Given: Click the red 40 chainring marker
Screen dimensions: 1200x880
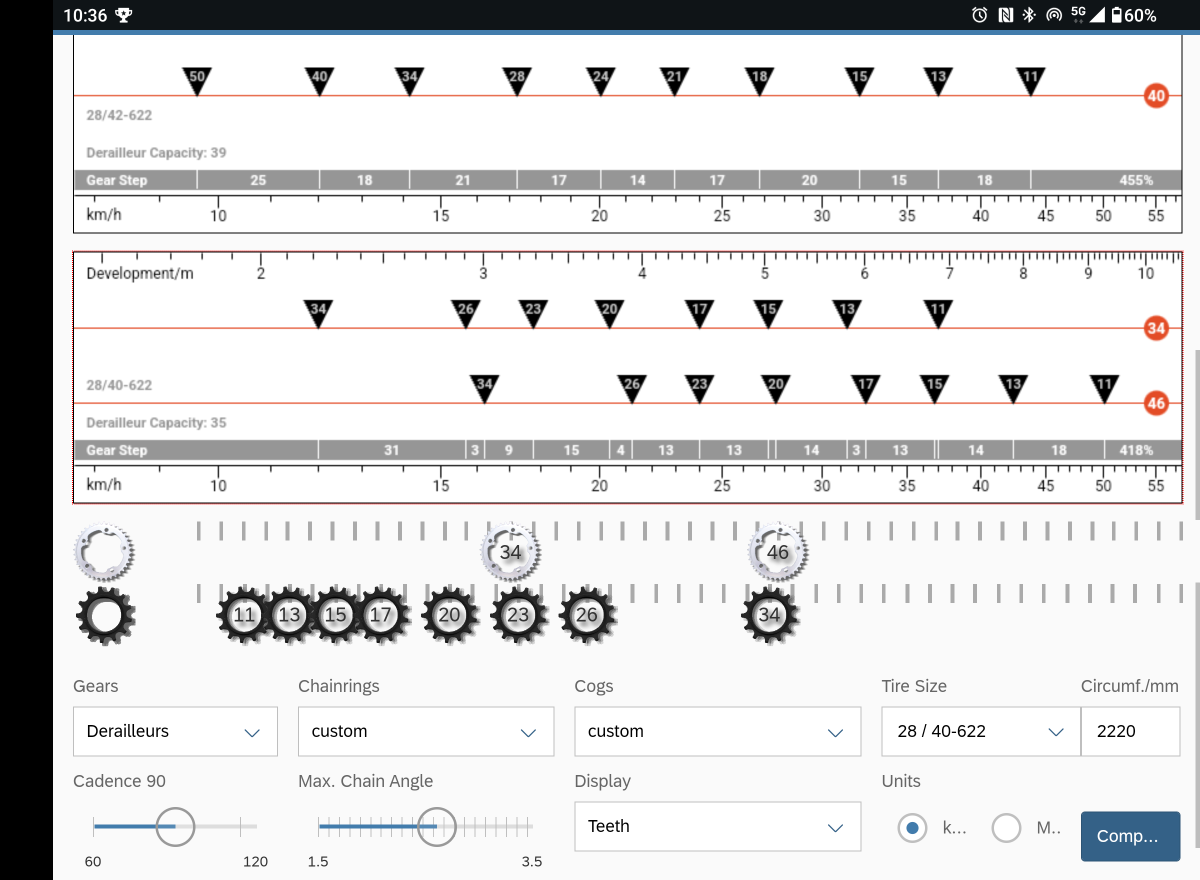Looking at the screenshot, I should point(1156,96).
